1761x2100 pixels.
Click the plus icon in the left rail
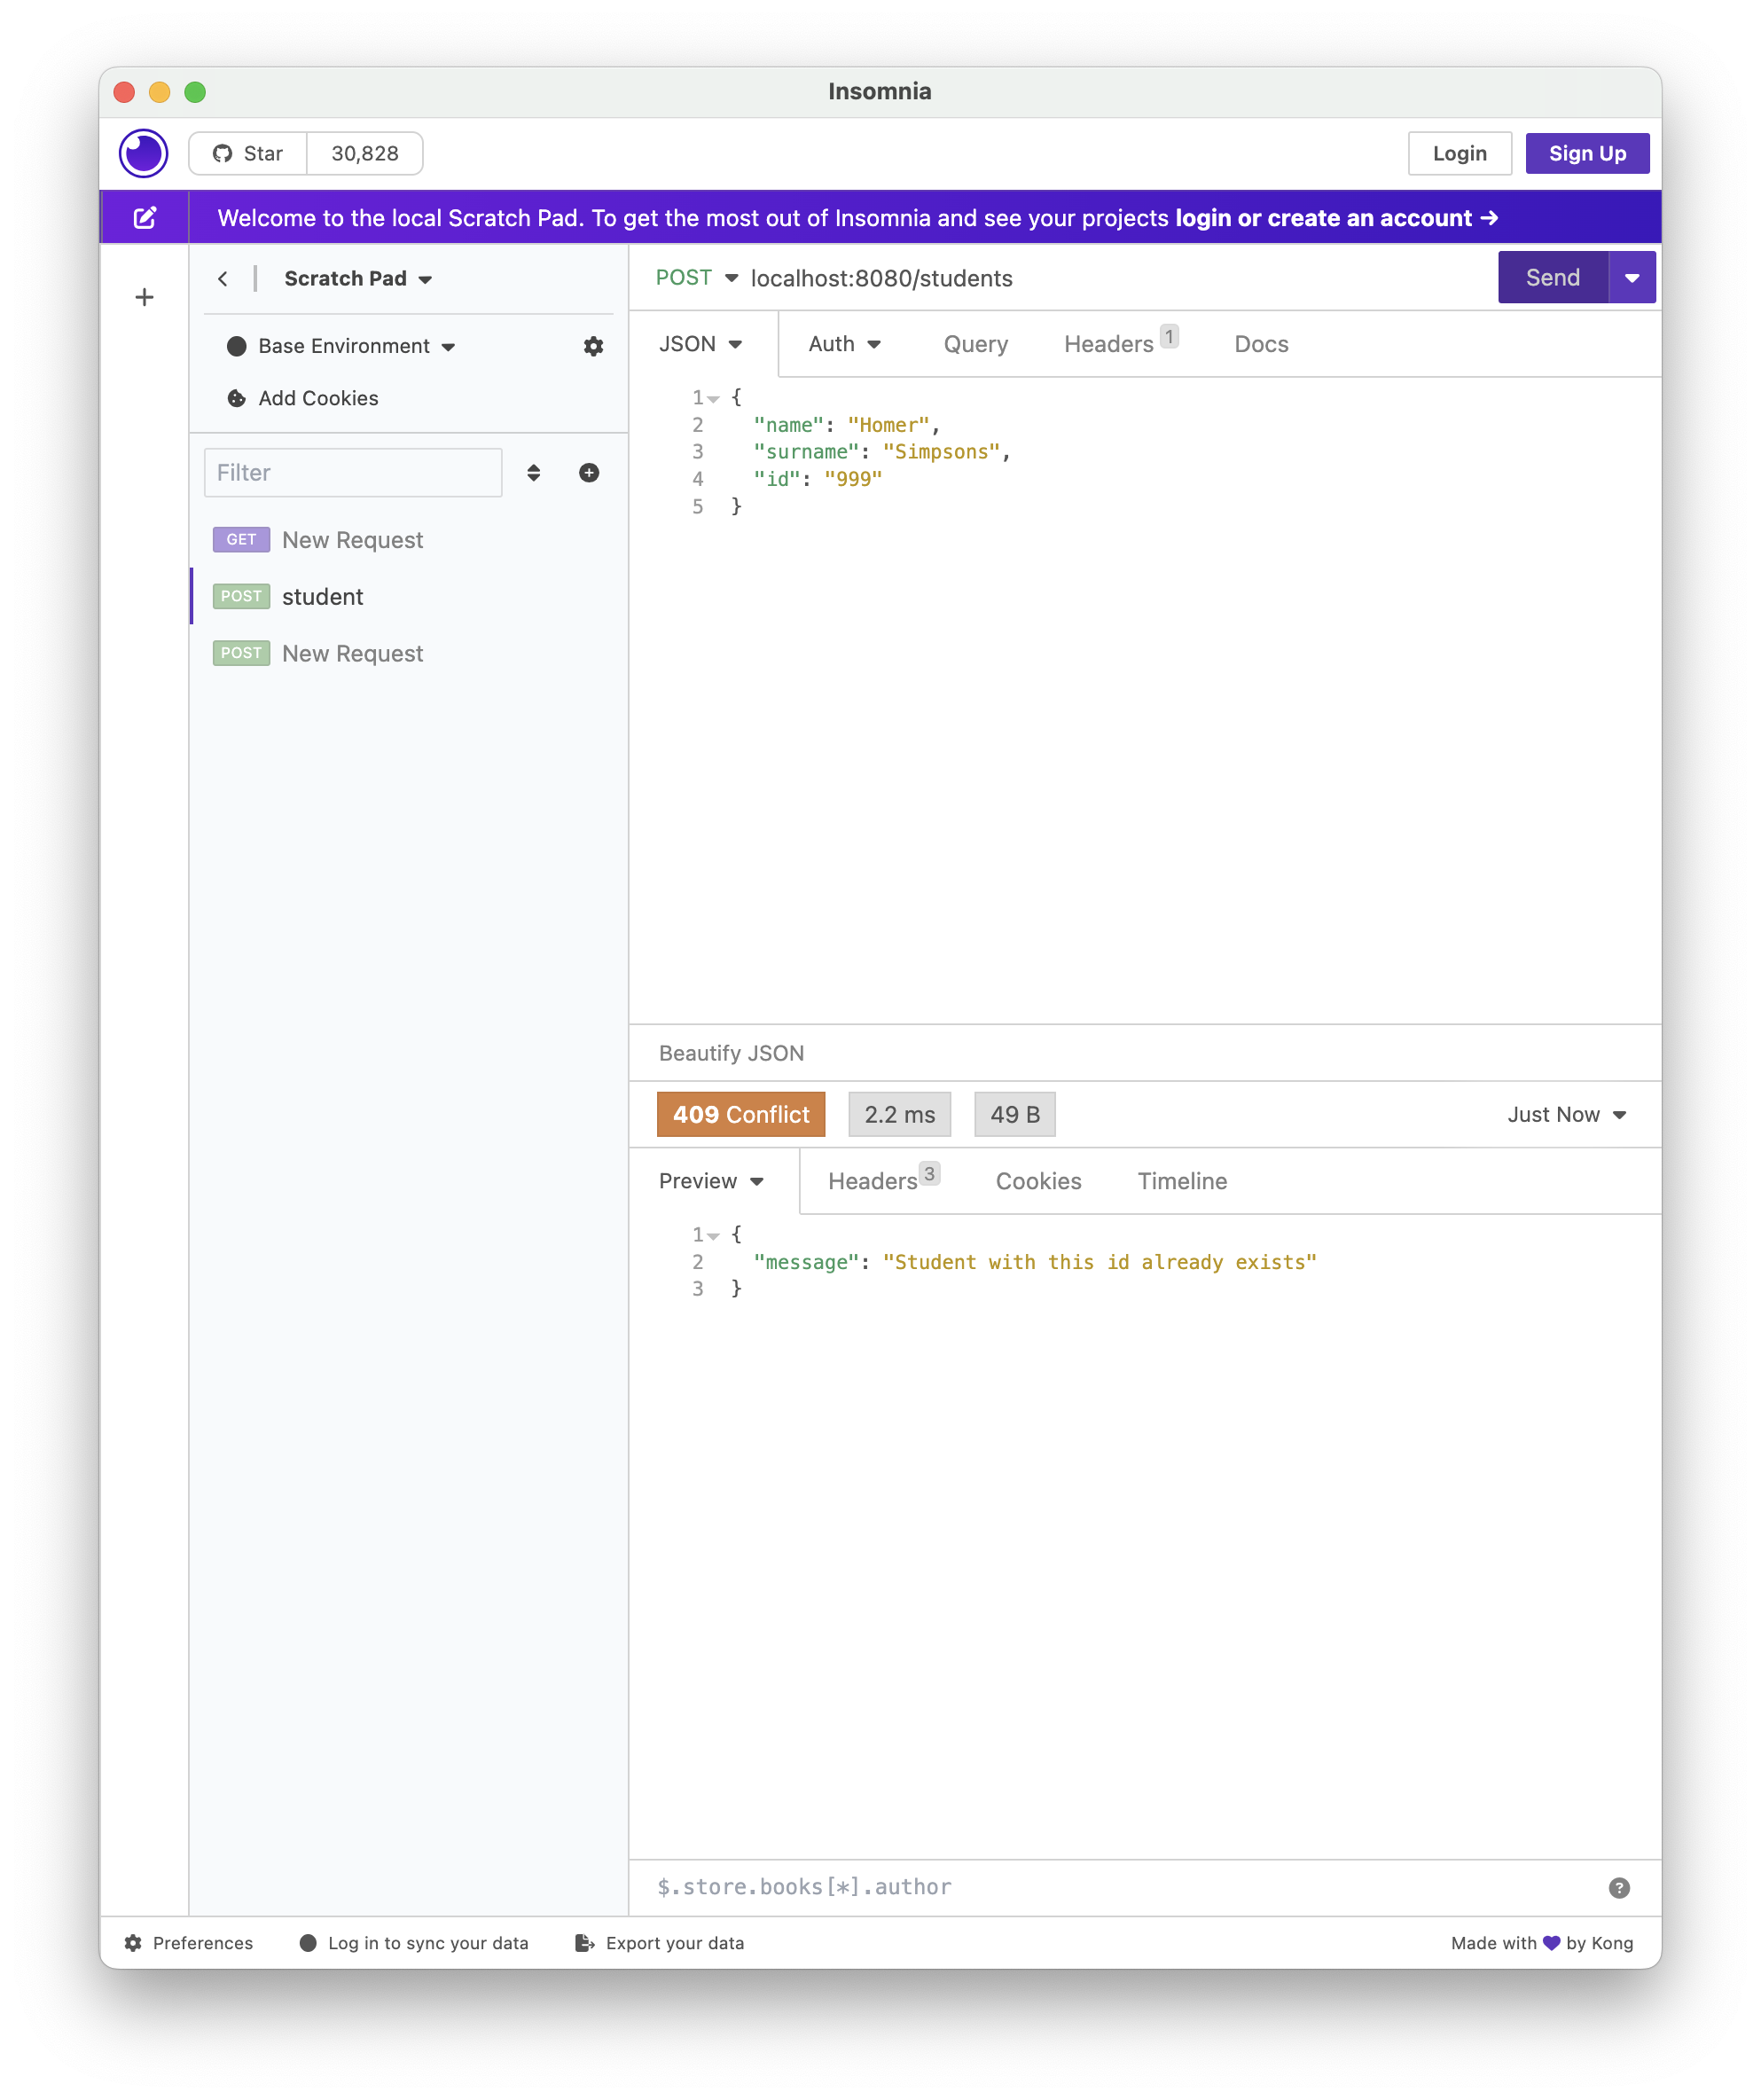145,297
